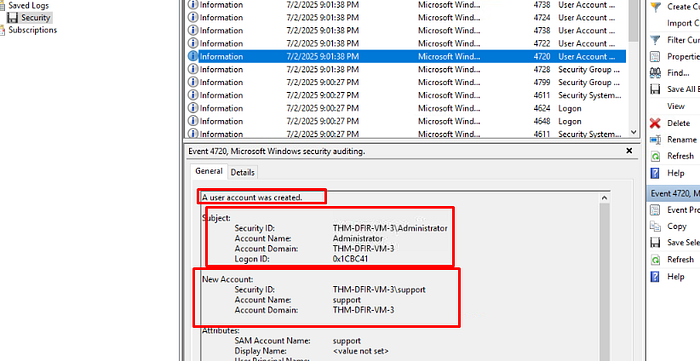Click the Security Group task cell of event 4728

589,69
